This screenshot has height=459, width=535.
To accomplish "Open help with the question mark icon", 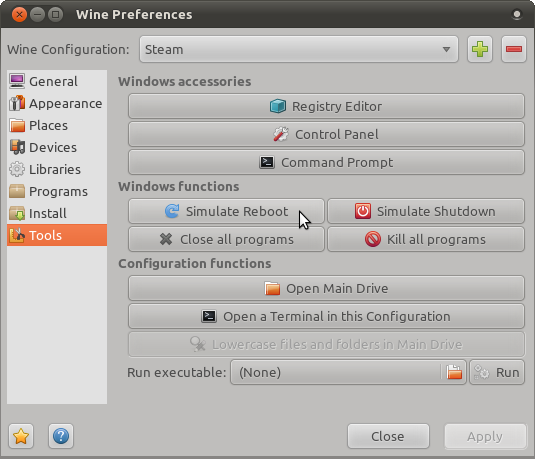I will tap(61, 436).
